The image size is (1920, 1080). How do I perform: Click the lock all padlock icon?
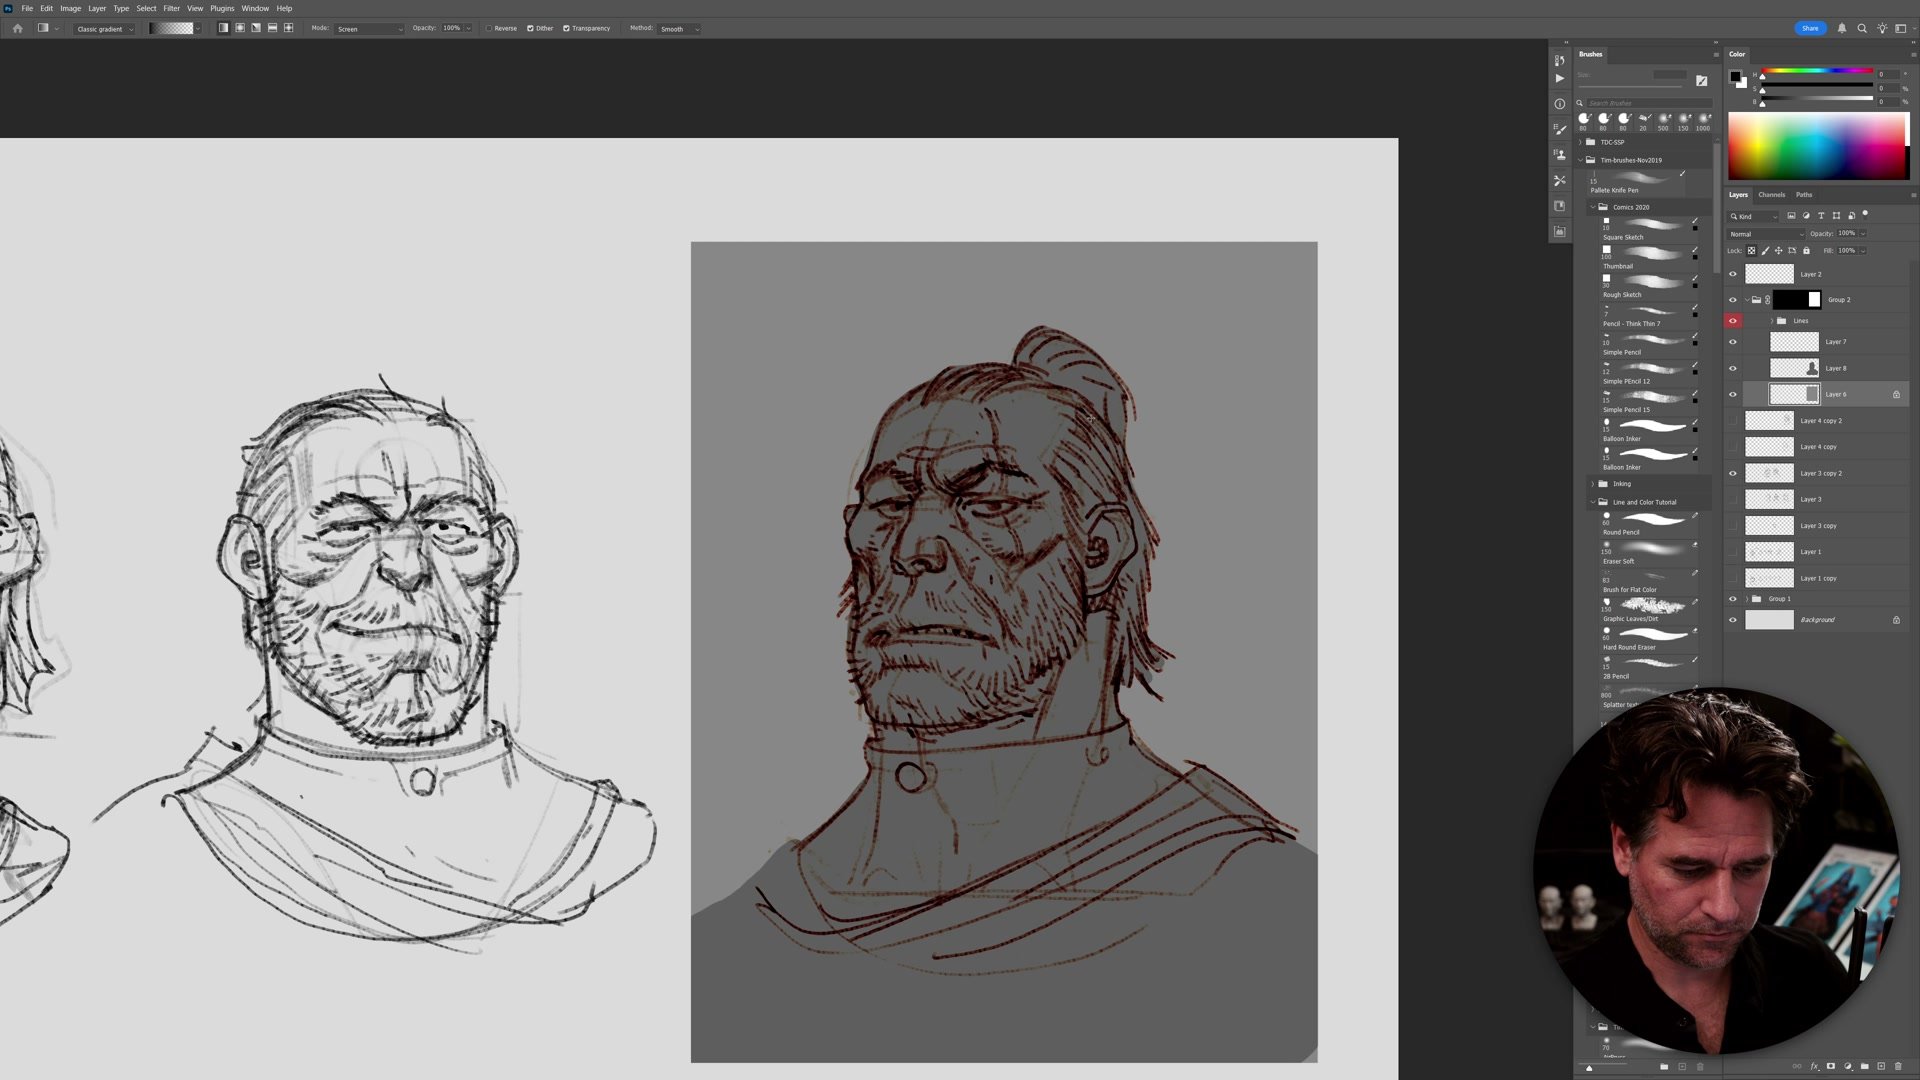pos(1806,251)
